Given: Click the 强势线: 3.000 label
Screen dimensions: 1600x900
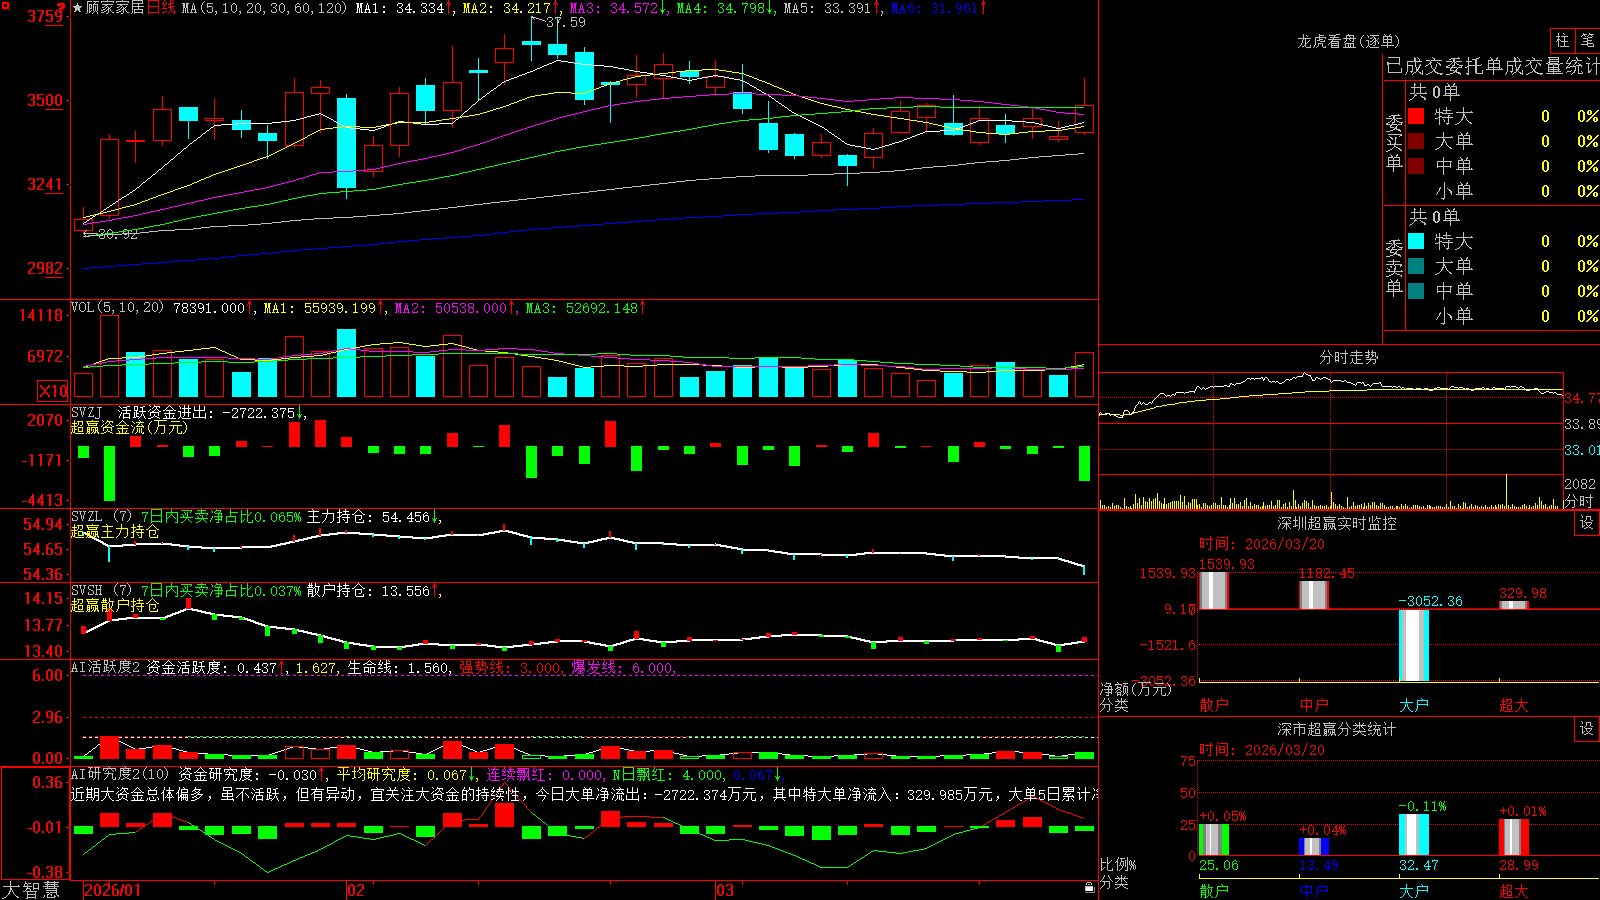Looking at the screenshot, I should [511, 667].
